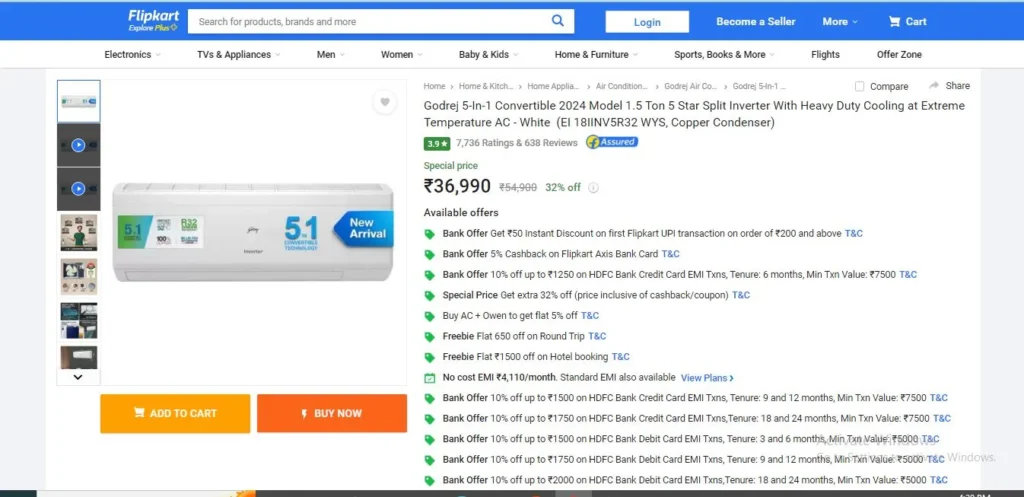Click ADD TO CART button

[175, 413]
